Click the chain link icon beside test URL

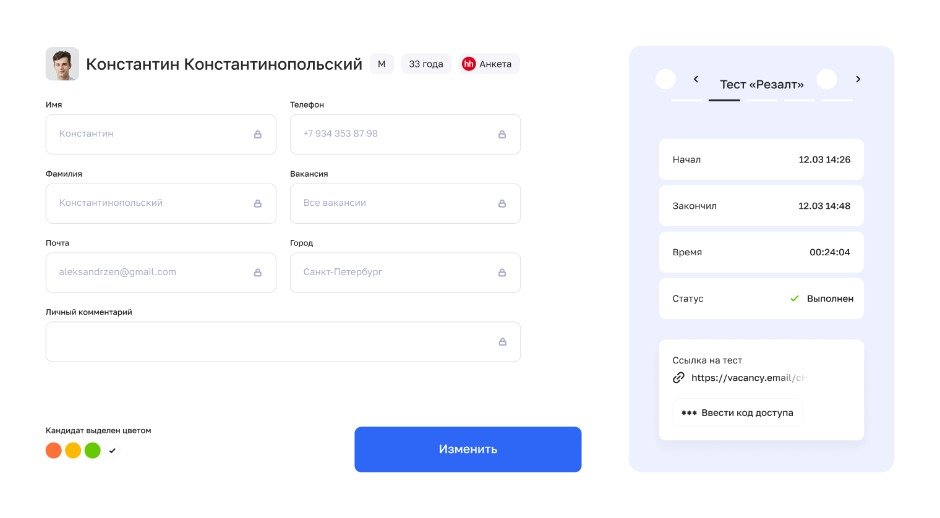(679, 378)
